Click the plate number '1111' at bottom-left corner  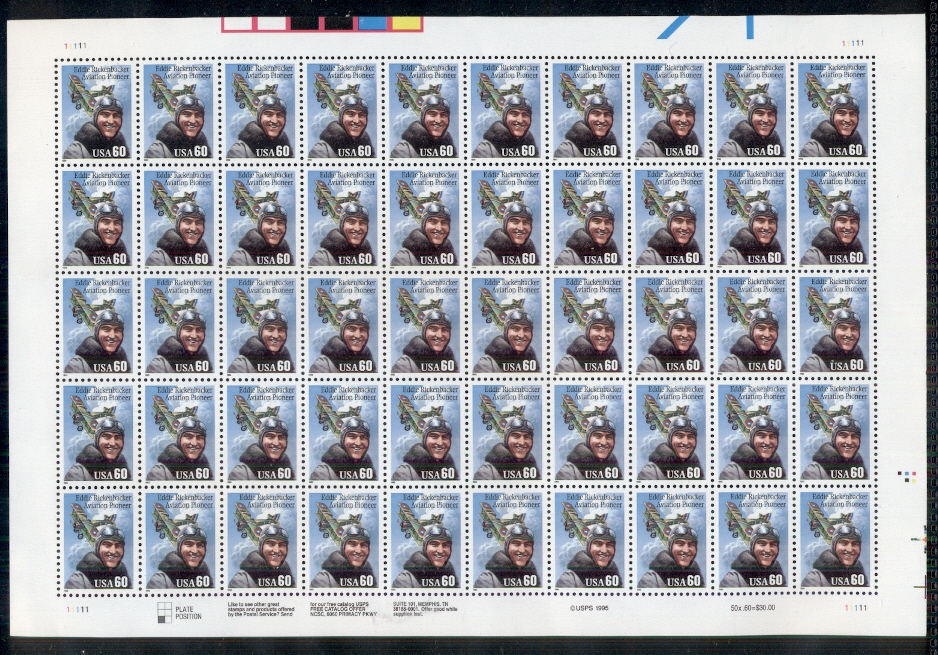click(x=76, y=609)
